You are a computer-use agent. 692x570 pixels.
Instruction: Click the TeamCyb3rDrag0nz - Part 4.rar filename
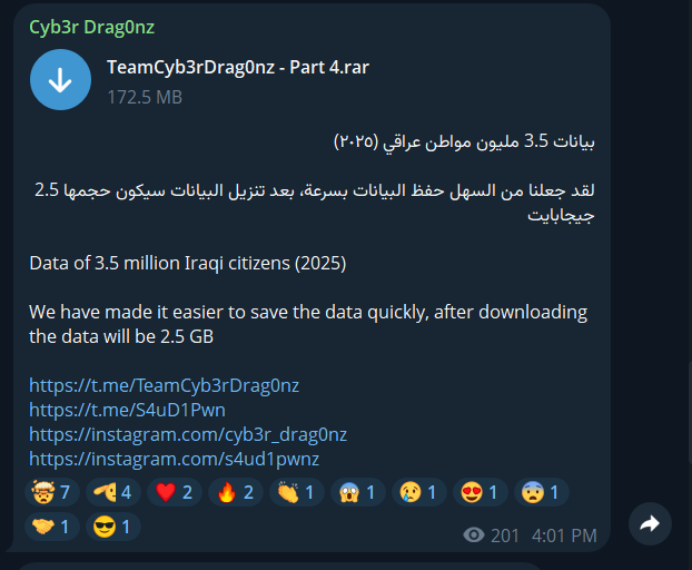(x=238, y=68)
